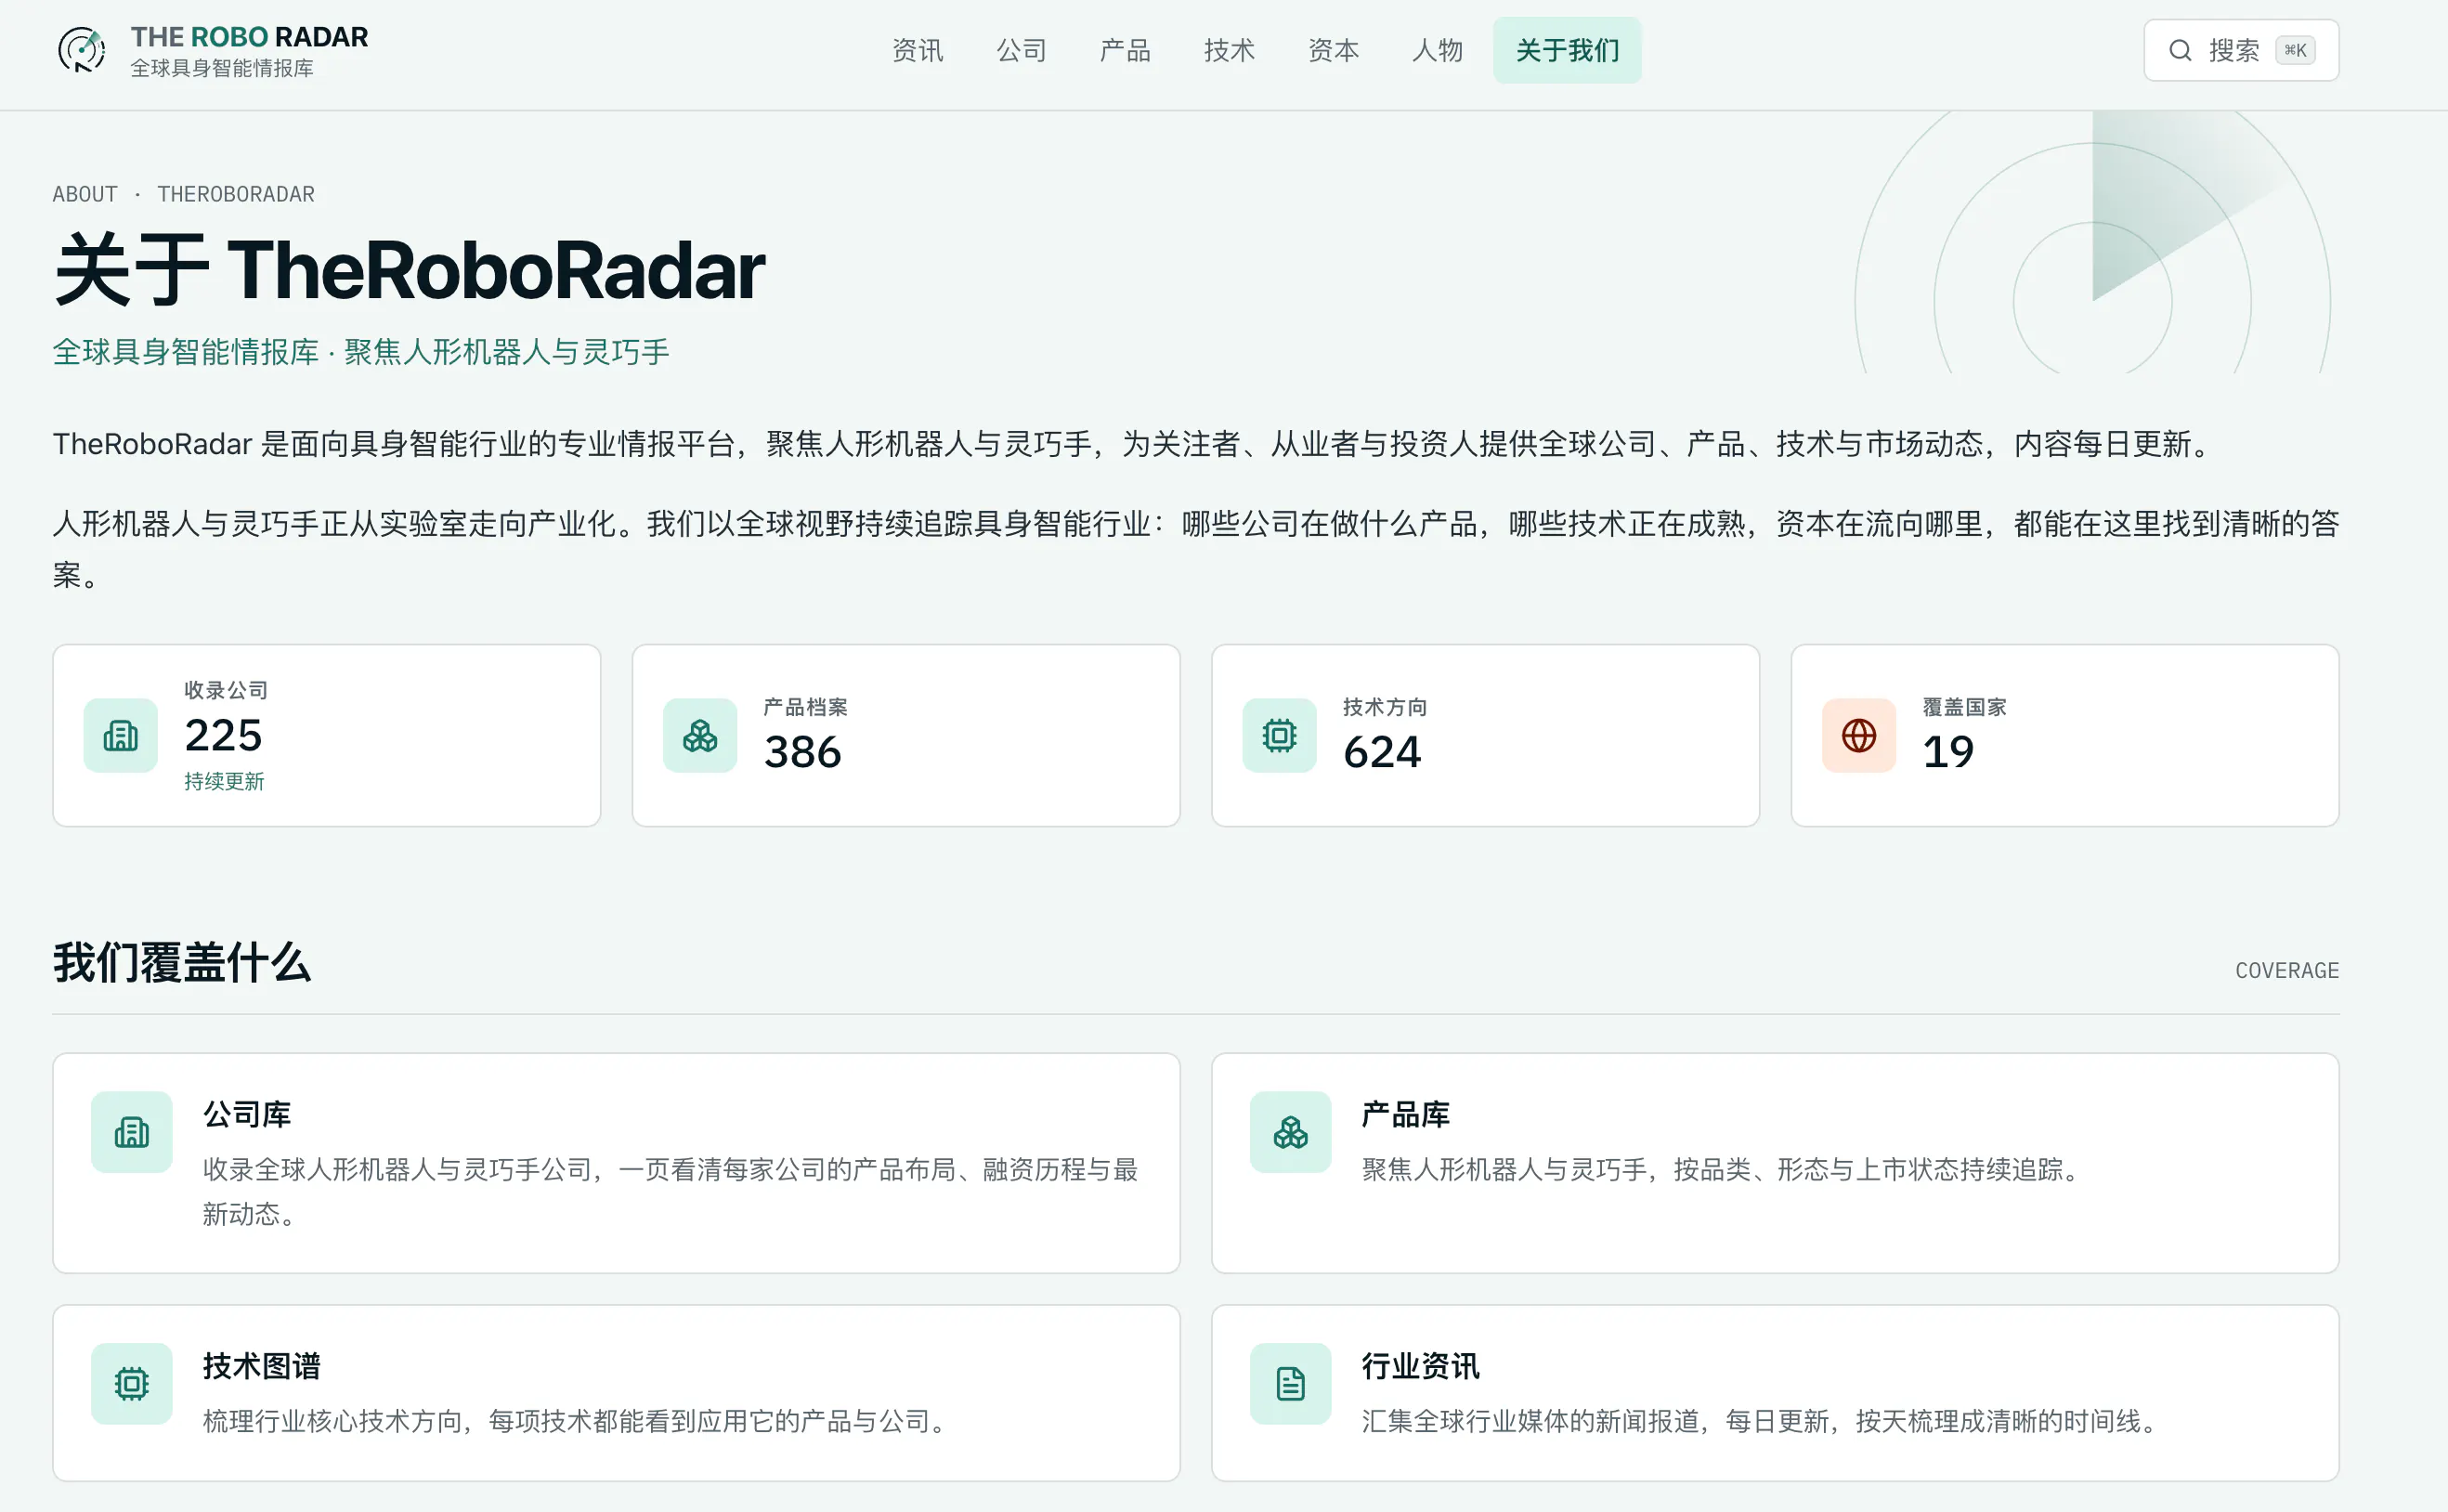Click the 产品档案 label
Screen dimensions: 2448x1512
805,707
